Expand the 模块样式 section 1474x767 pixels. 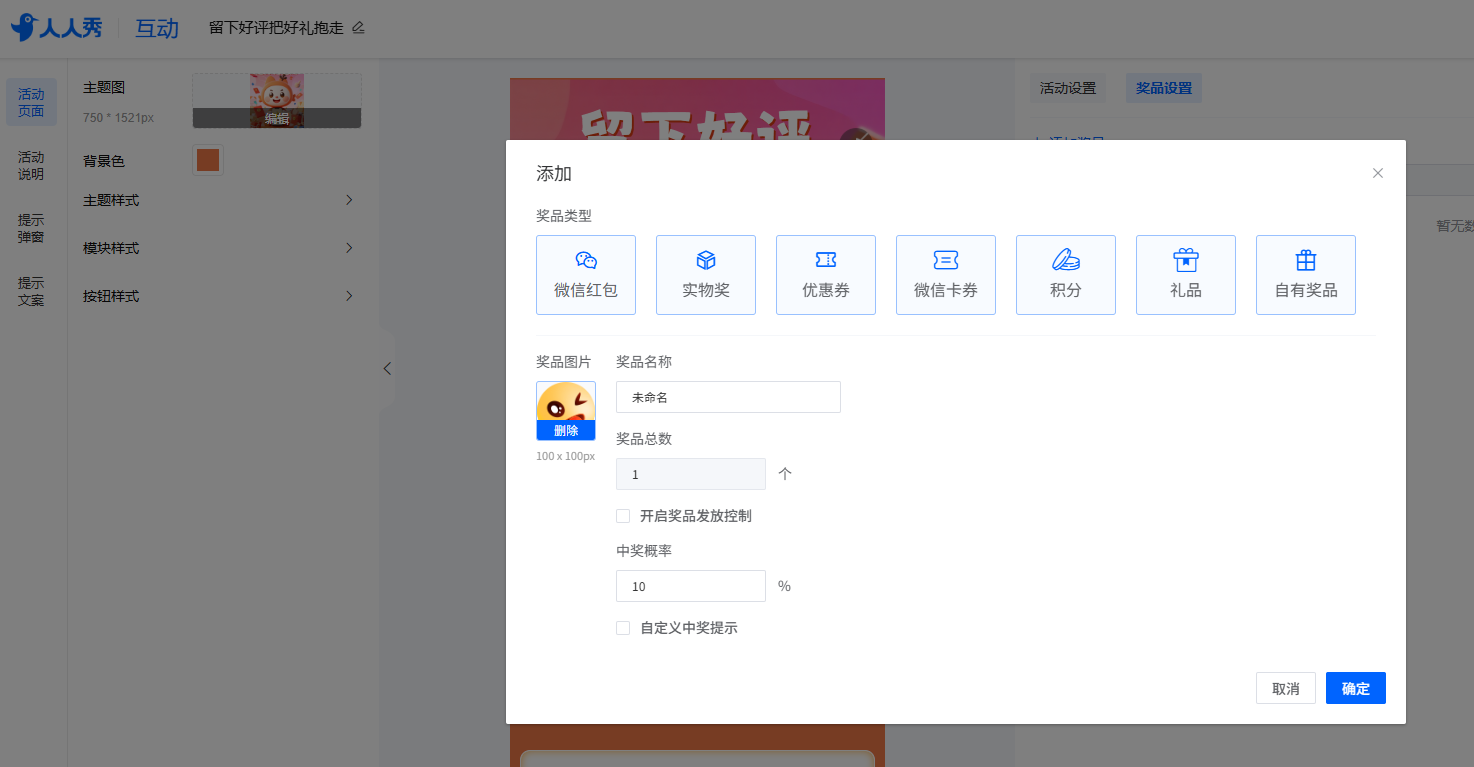[x=219, y=248]
